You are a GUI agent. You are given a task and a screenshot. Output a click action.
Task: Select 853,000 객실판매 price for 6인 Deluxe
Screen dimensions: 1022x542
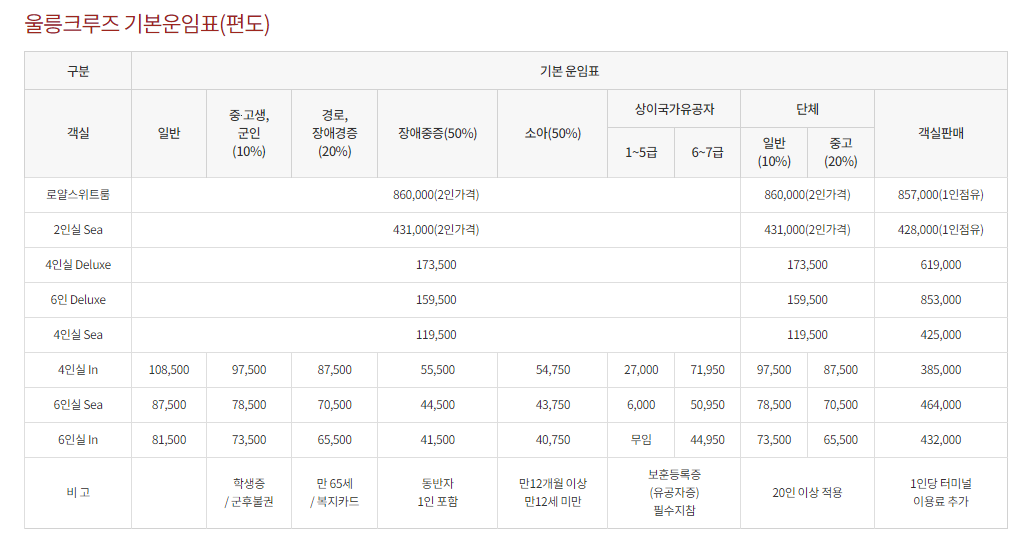(x=941, y=300)
